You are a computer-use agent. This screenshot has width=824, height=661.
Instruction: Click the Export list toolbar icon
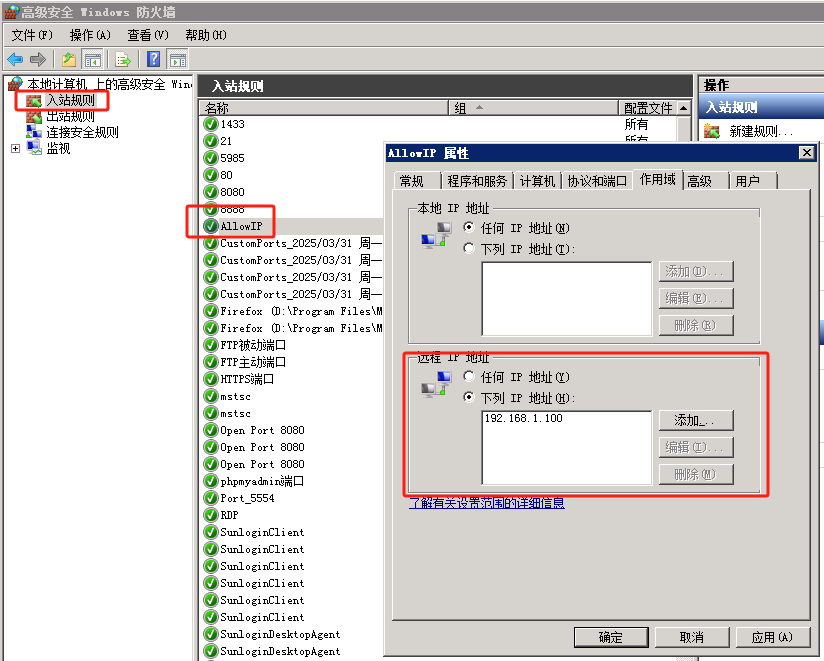tap(123, 59)
